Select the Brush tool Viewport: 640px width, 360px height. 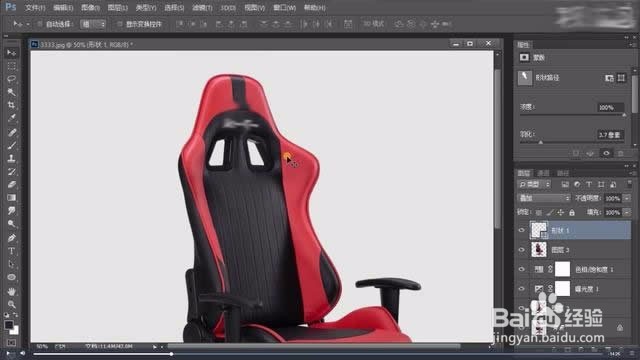click(11, 145)
